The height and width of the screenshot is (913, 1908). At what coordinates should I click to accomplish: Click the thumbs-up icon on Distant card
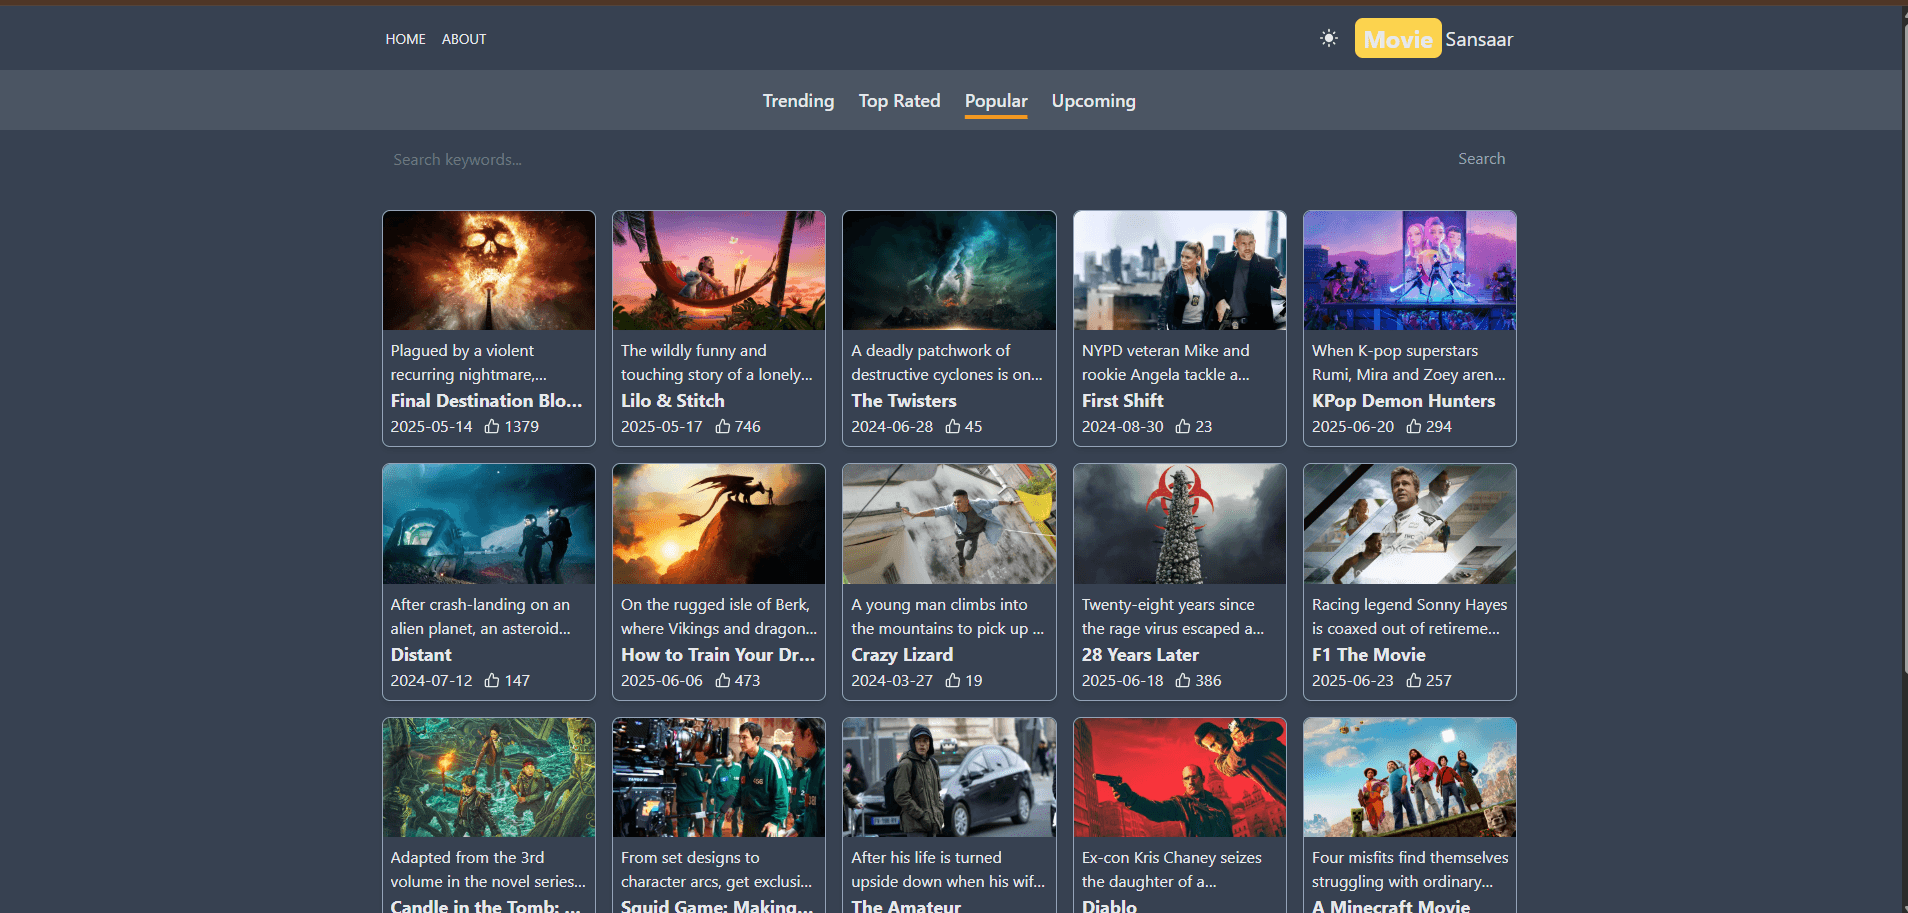click(x=492, y=680)
